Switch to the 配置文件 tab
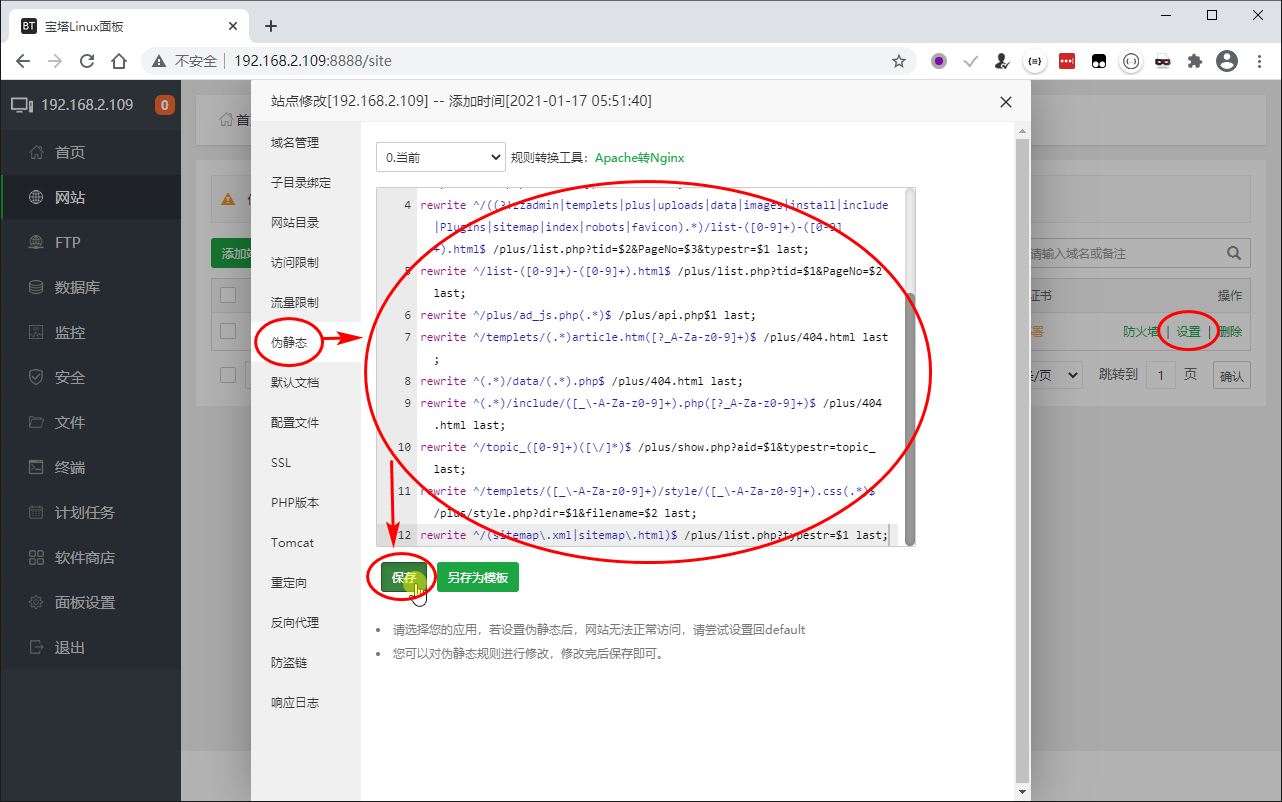This screenshot has height=802, width=1282. click(x=306, y=423)
